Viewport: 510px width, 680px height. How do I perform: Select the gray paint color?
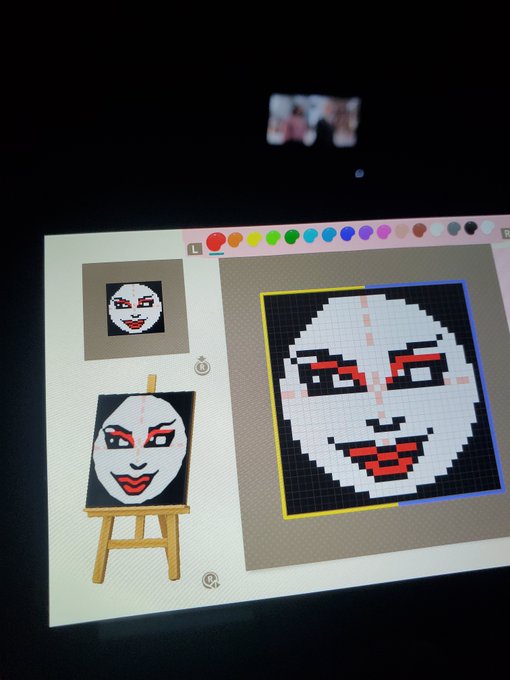coord(454,228)
